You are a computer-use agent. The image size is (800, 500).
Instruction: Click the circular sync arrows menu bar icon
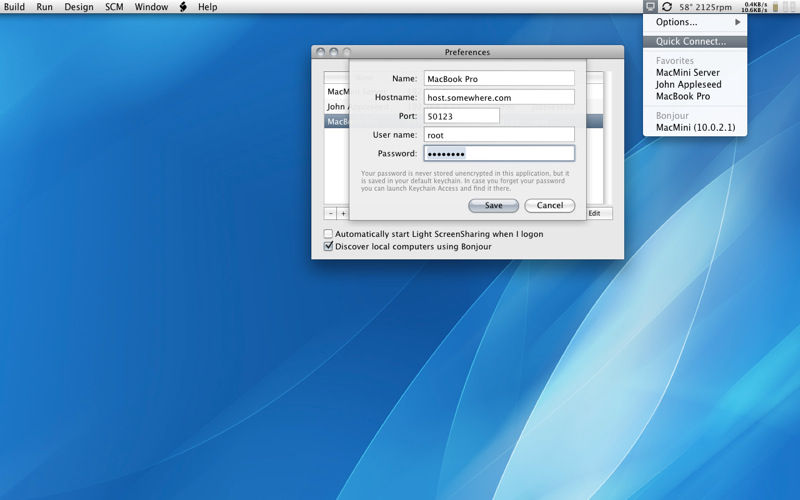point(667,7)
